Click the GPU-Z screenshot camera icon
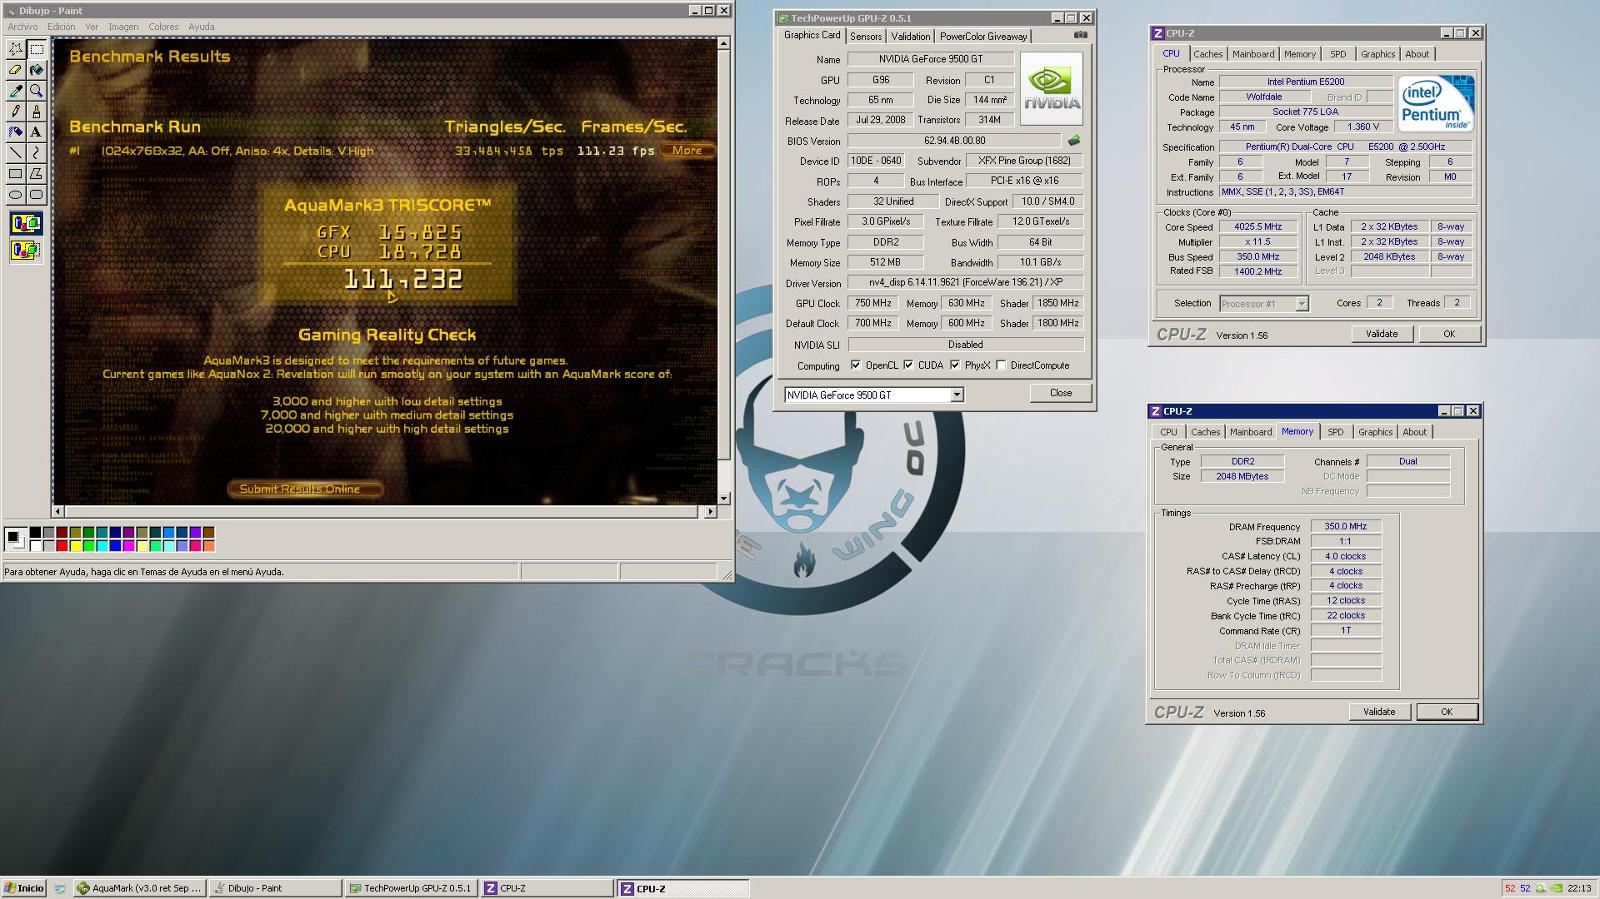The height and width of the screenshot is (899, 1600). tap(1080, 35)
